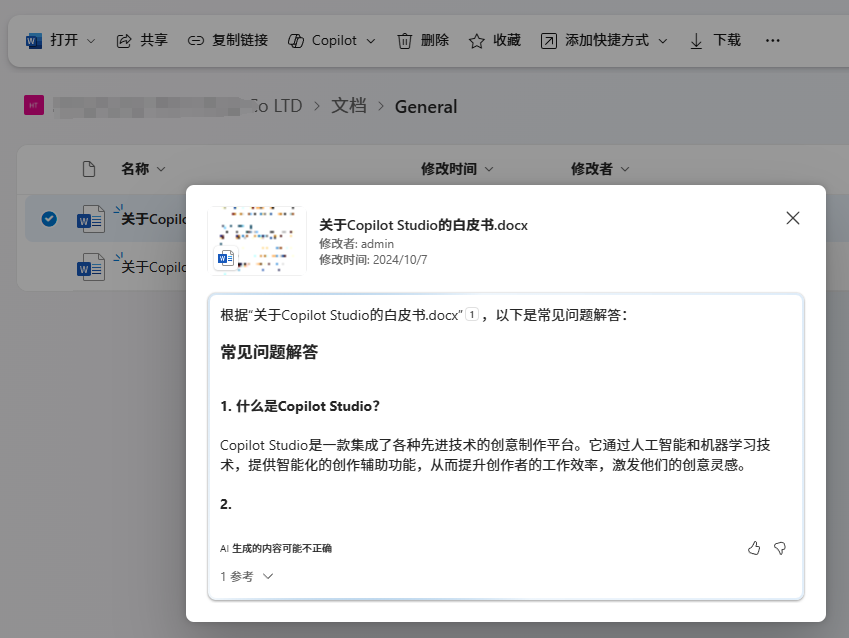The width and height of the screenshot is (849, 638).
Task: Close the Copilot summary popup
Action: tap(793, 218)
